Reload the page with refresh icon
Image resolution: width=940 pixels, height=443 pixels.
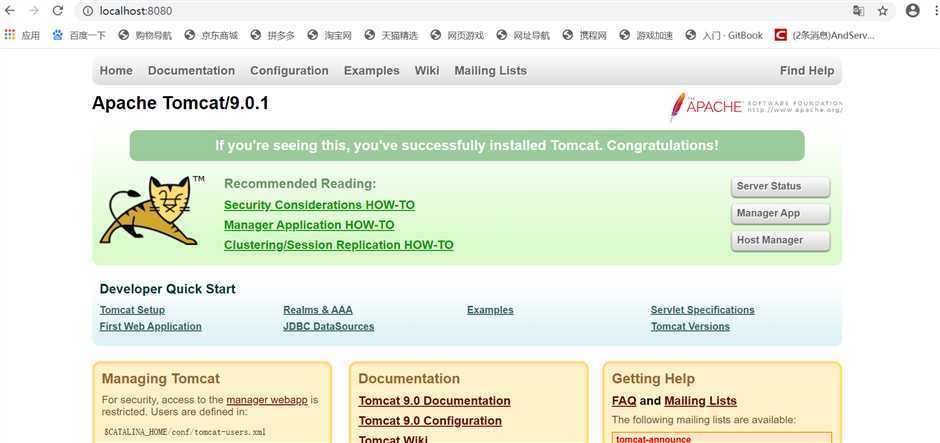58,10
